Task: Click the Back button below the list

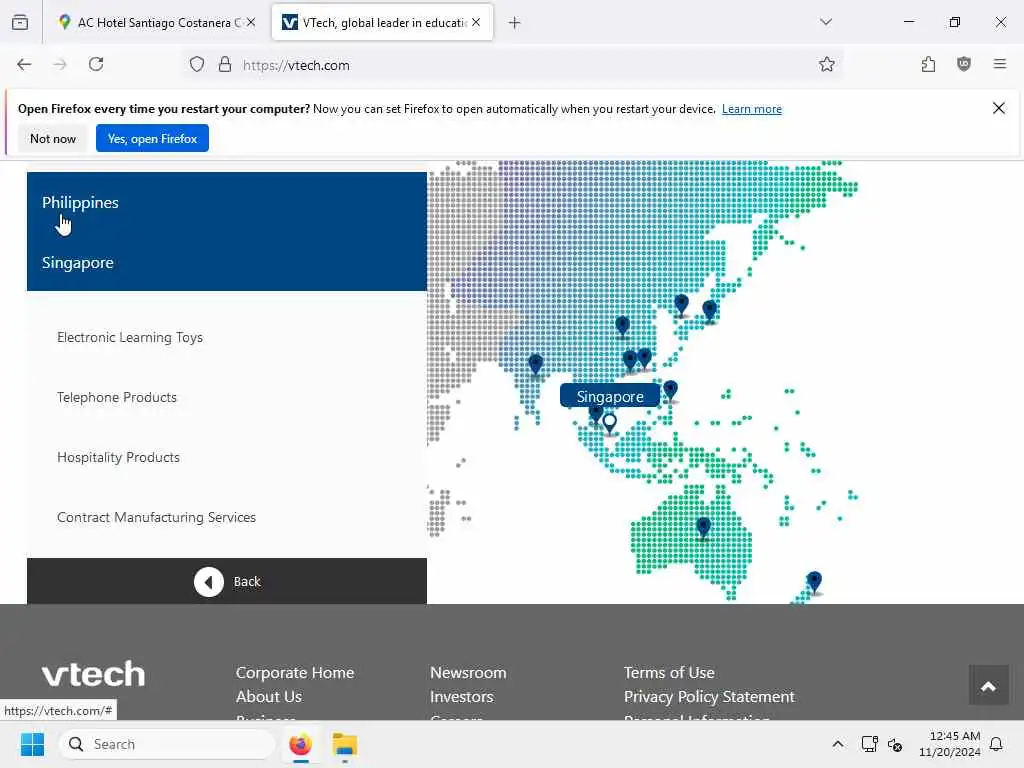Action: [227, 581]
